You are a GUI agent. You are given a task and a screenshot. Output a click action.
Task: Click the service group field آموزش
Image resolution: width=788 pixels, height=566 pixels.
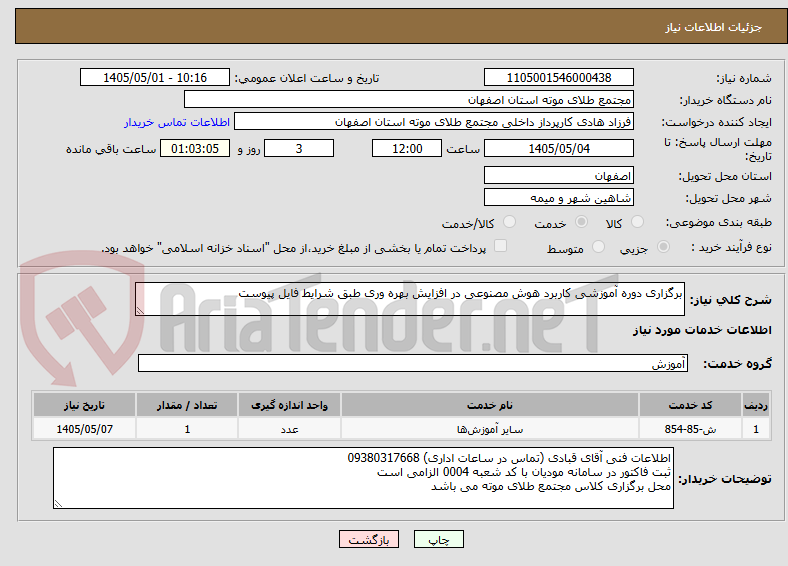[413, 363]
